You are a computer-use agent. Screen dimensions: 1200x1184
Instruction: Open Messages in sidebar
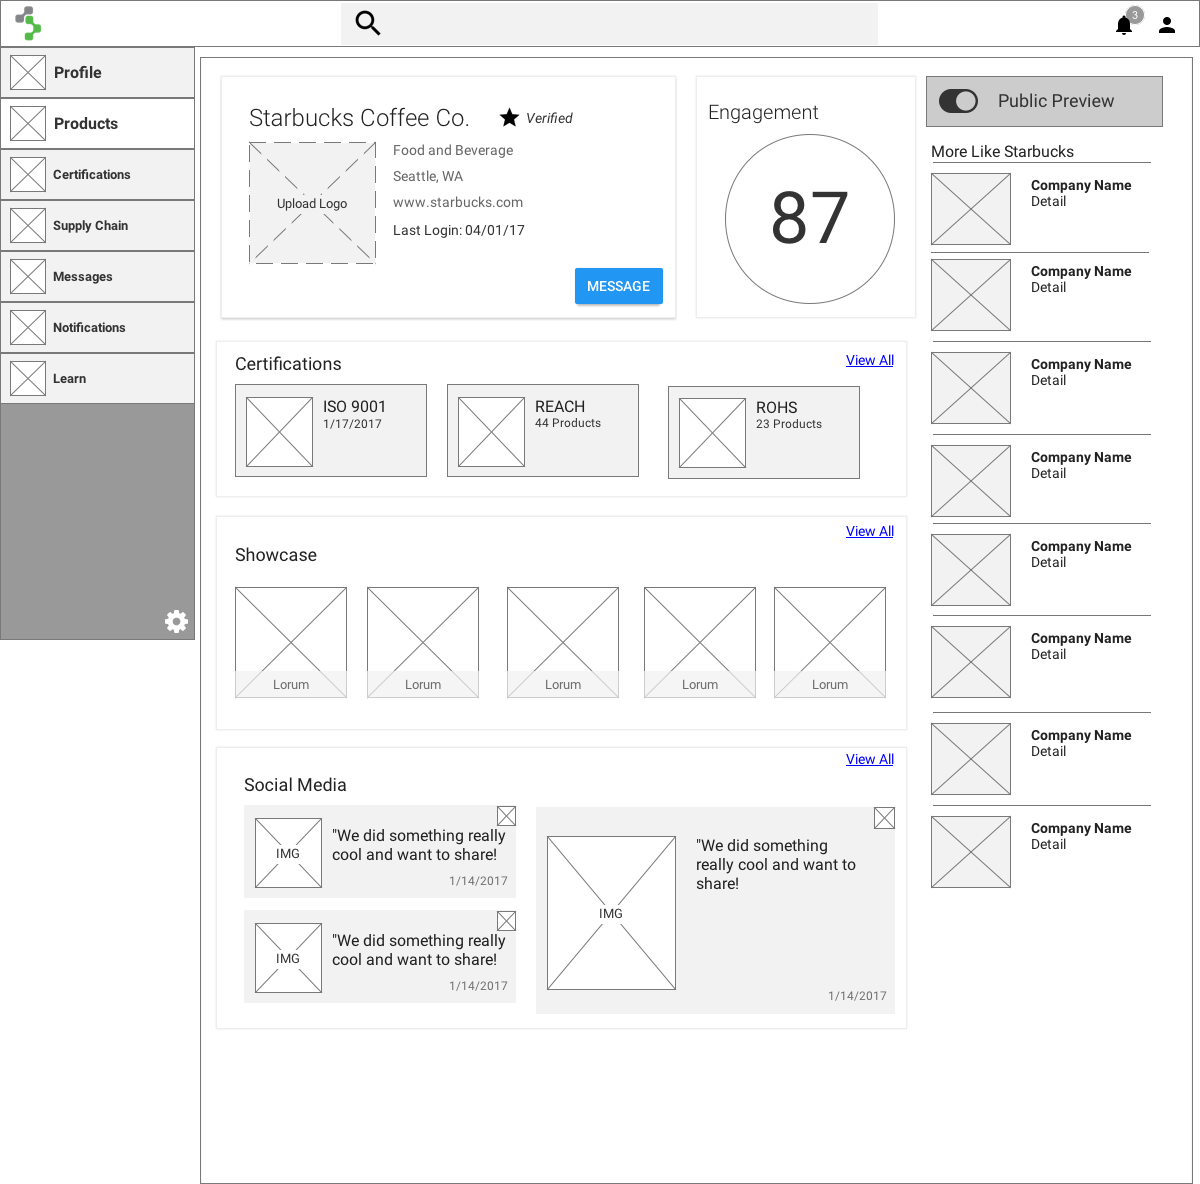(98, 276)
